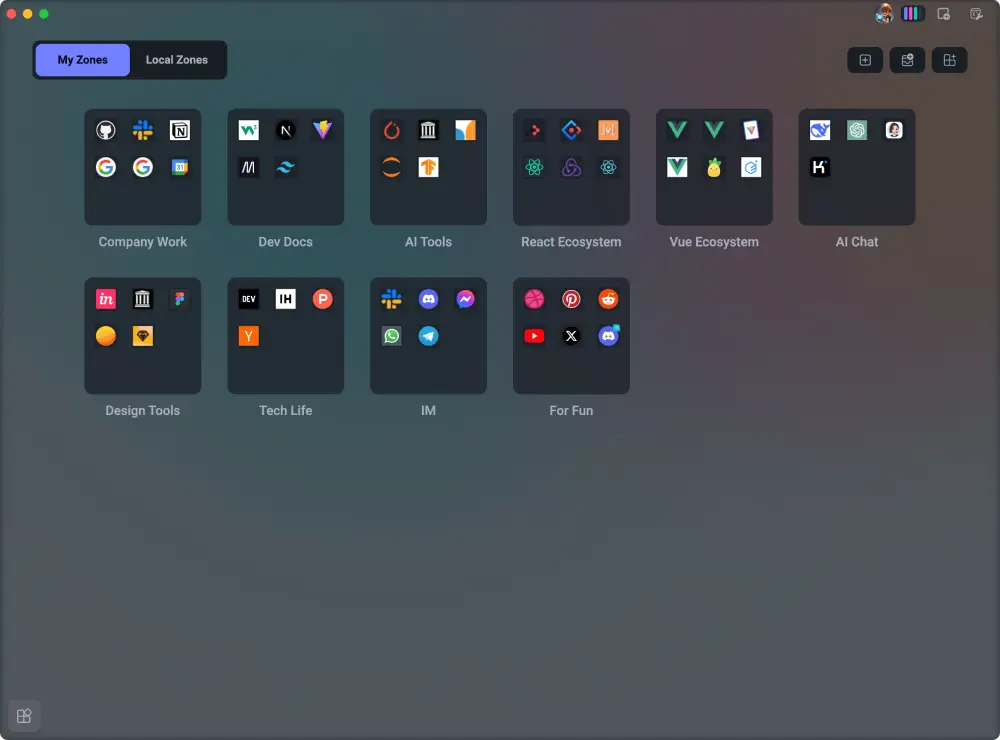The width and height of the screenshot is (1000, 740).
Task: Open the React Ecosystem zone label
Action: (x=571, y=242)
